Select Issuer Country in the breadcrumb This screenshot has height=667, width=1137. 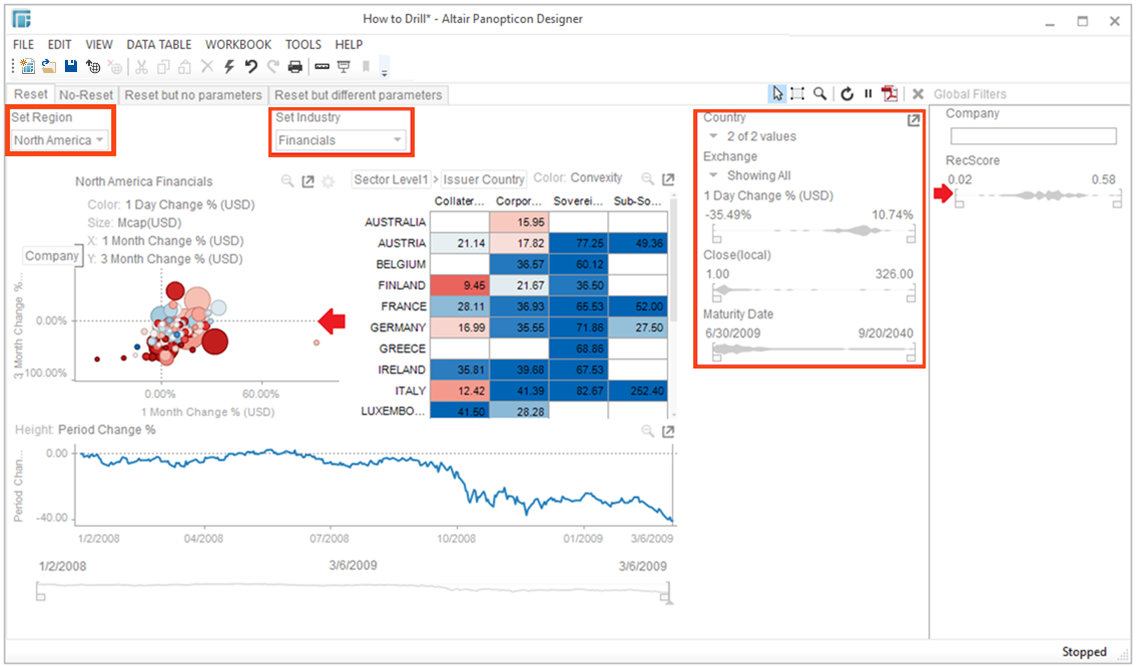click(484, 179)
